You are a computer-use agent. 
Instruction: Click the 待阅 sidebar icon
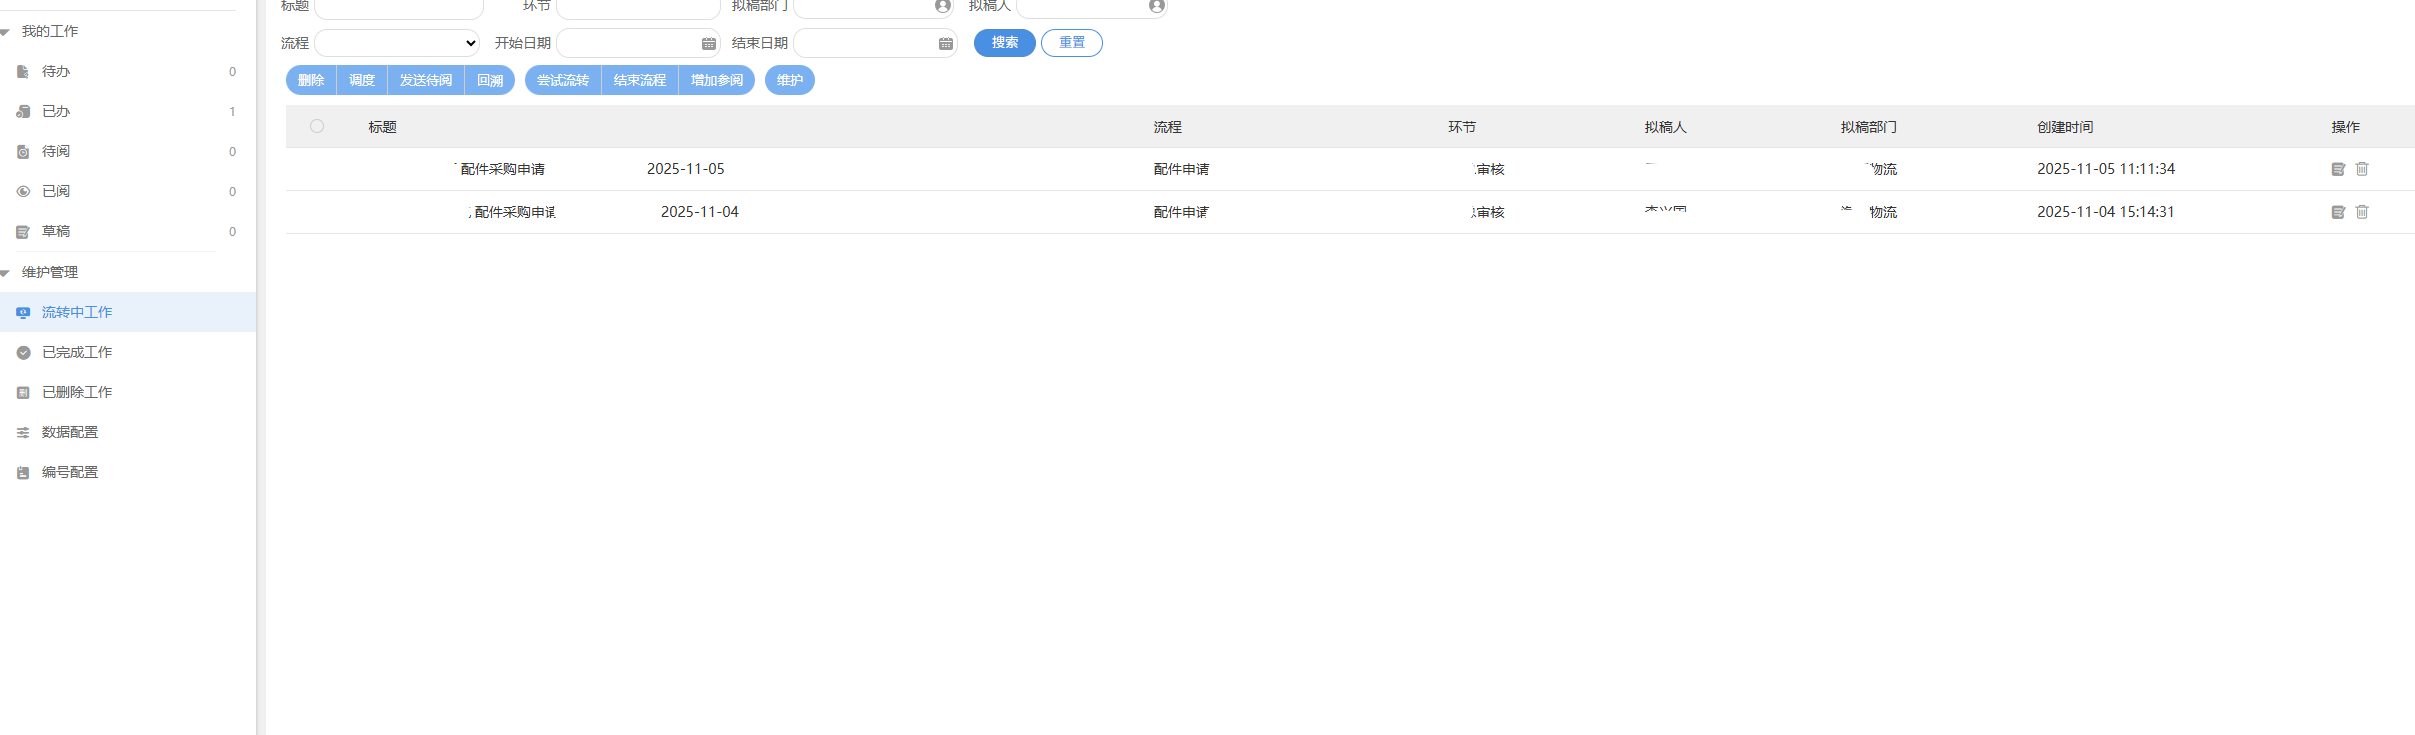[x=23, y=152]
